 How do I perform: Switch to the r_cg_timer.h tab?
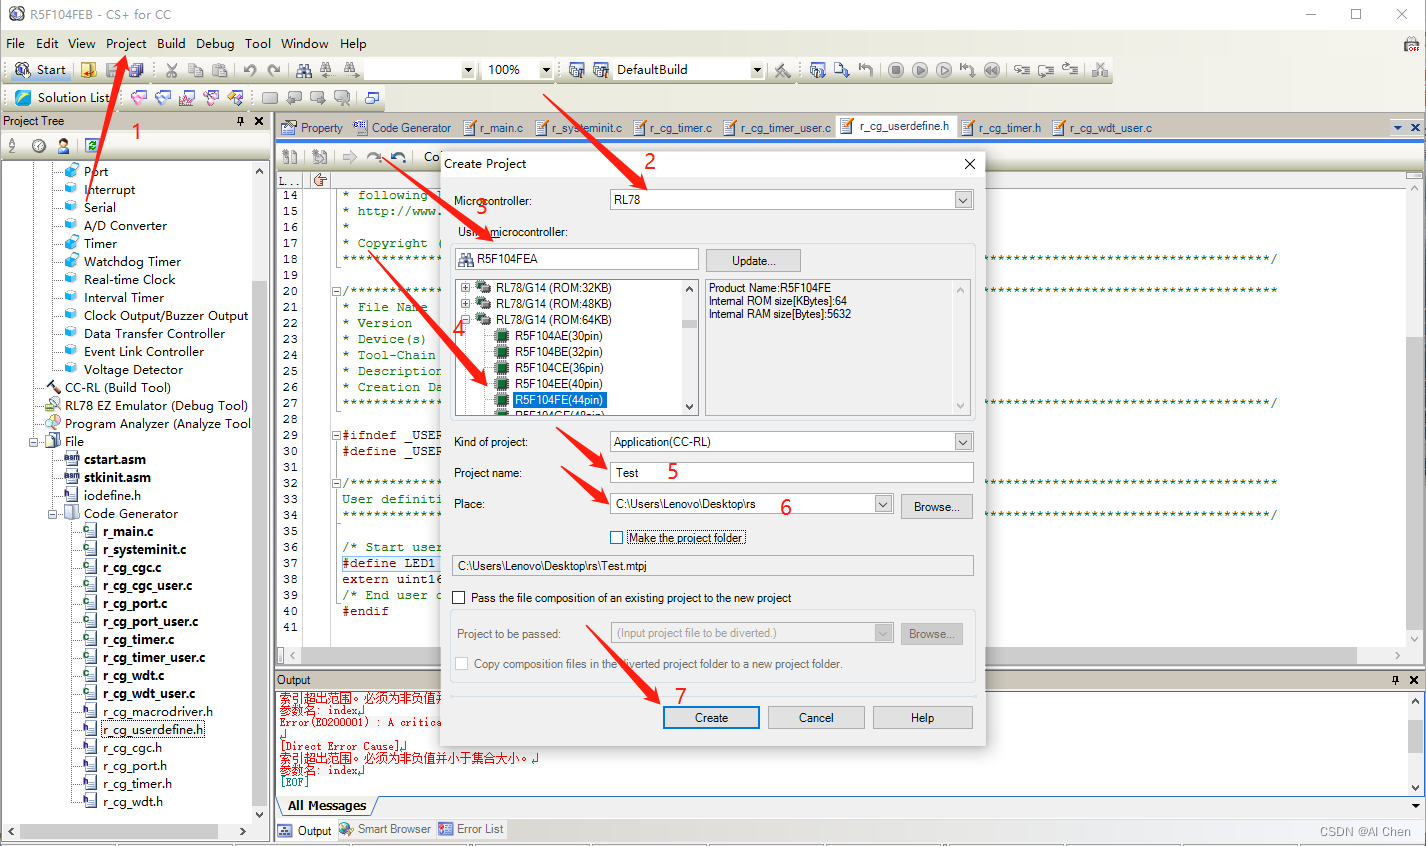click(x=1001, y=128)
